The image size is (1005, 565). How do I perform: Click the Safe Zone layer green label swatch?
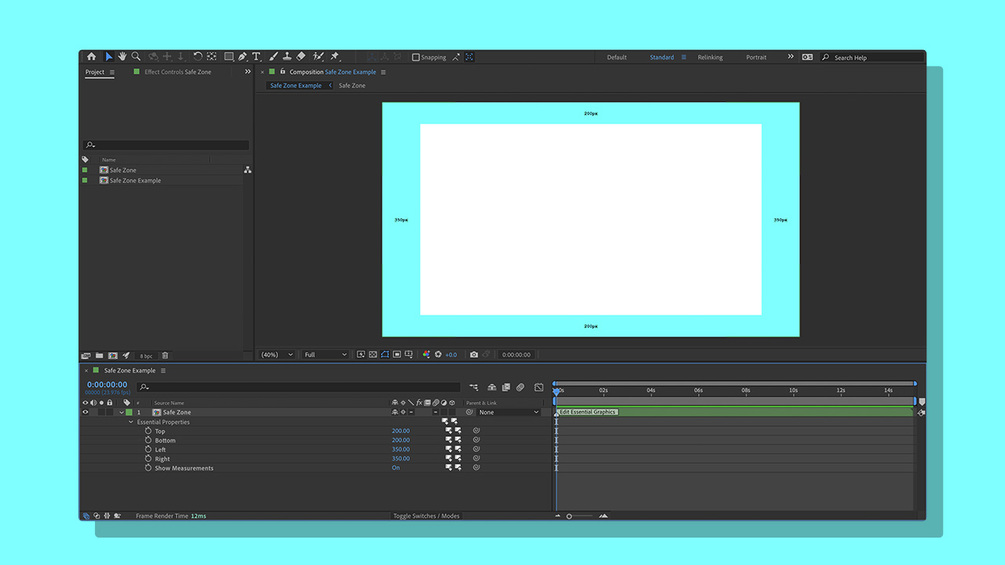[x=129, y=413]
